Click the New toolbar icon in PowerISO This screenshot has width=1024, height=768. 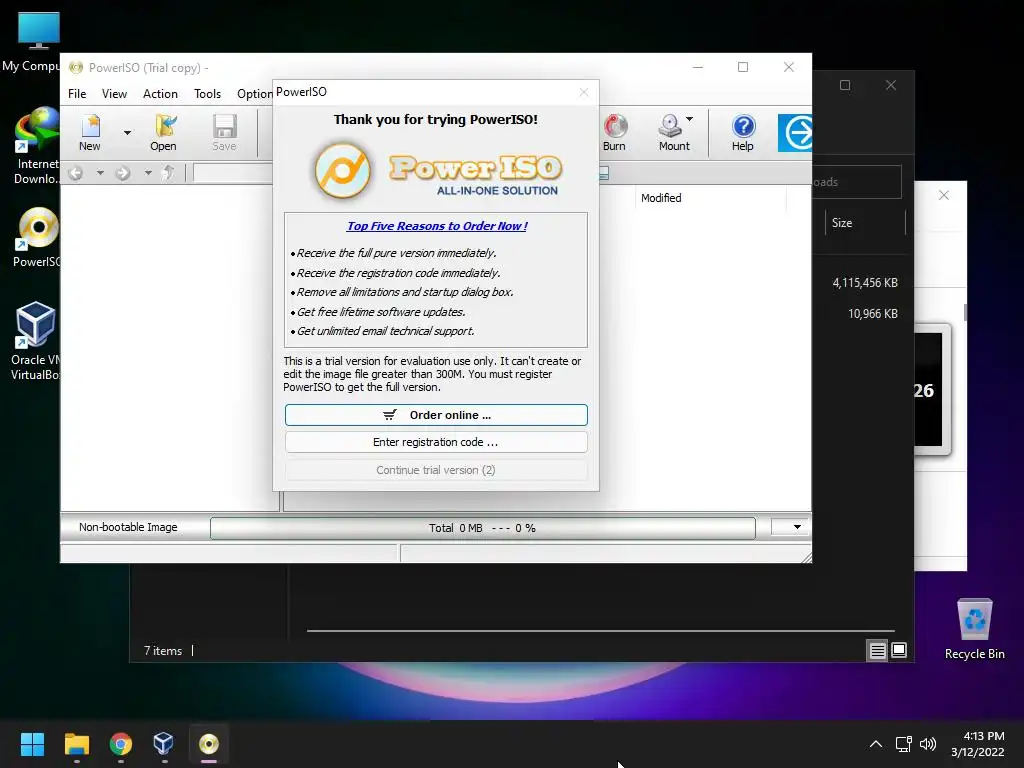(x=90, y=133)
